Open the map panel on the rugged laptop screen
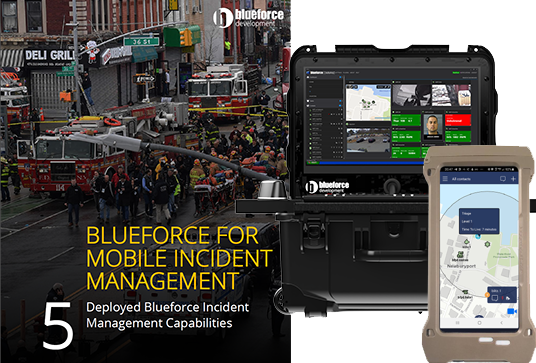Image resolution: width=536 pixels, height=363 pixels. click(368, 102)
